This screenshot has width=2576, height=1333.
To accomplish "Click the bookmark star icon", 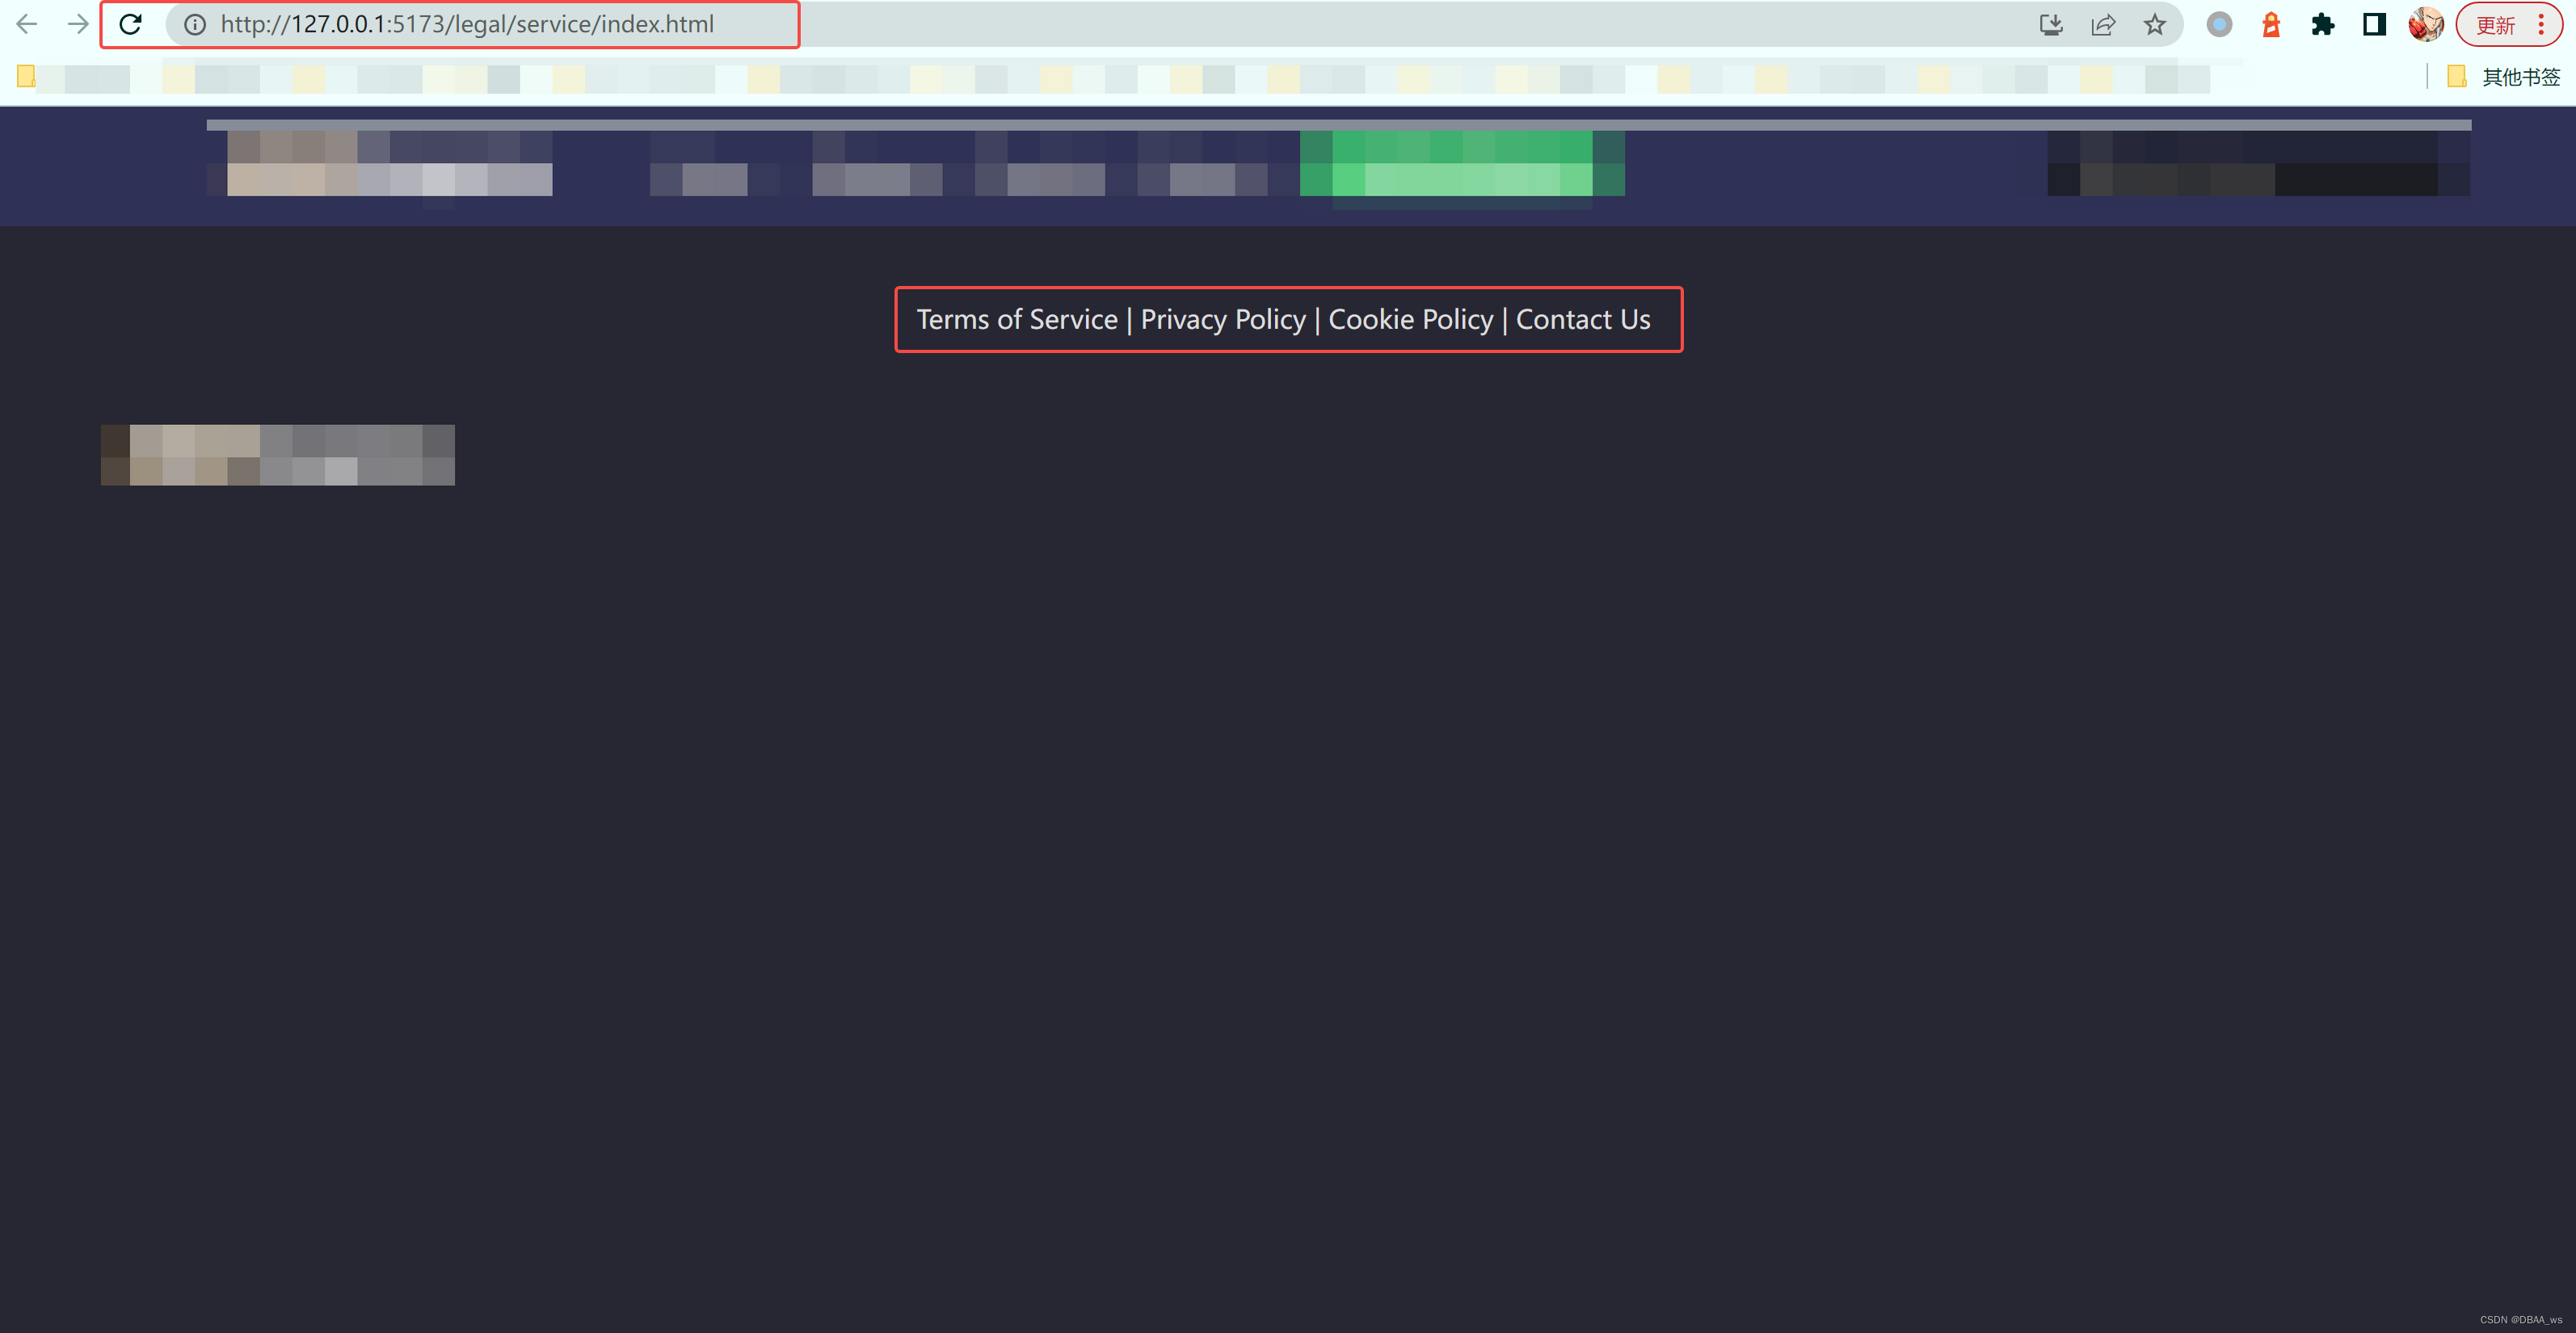I will (x=2151, y=23).
